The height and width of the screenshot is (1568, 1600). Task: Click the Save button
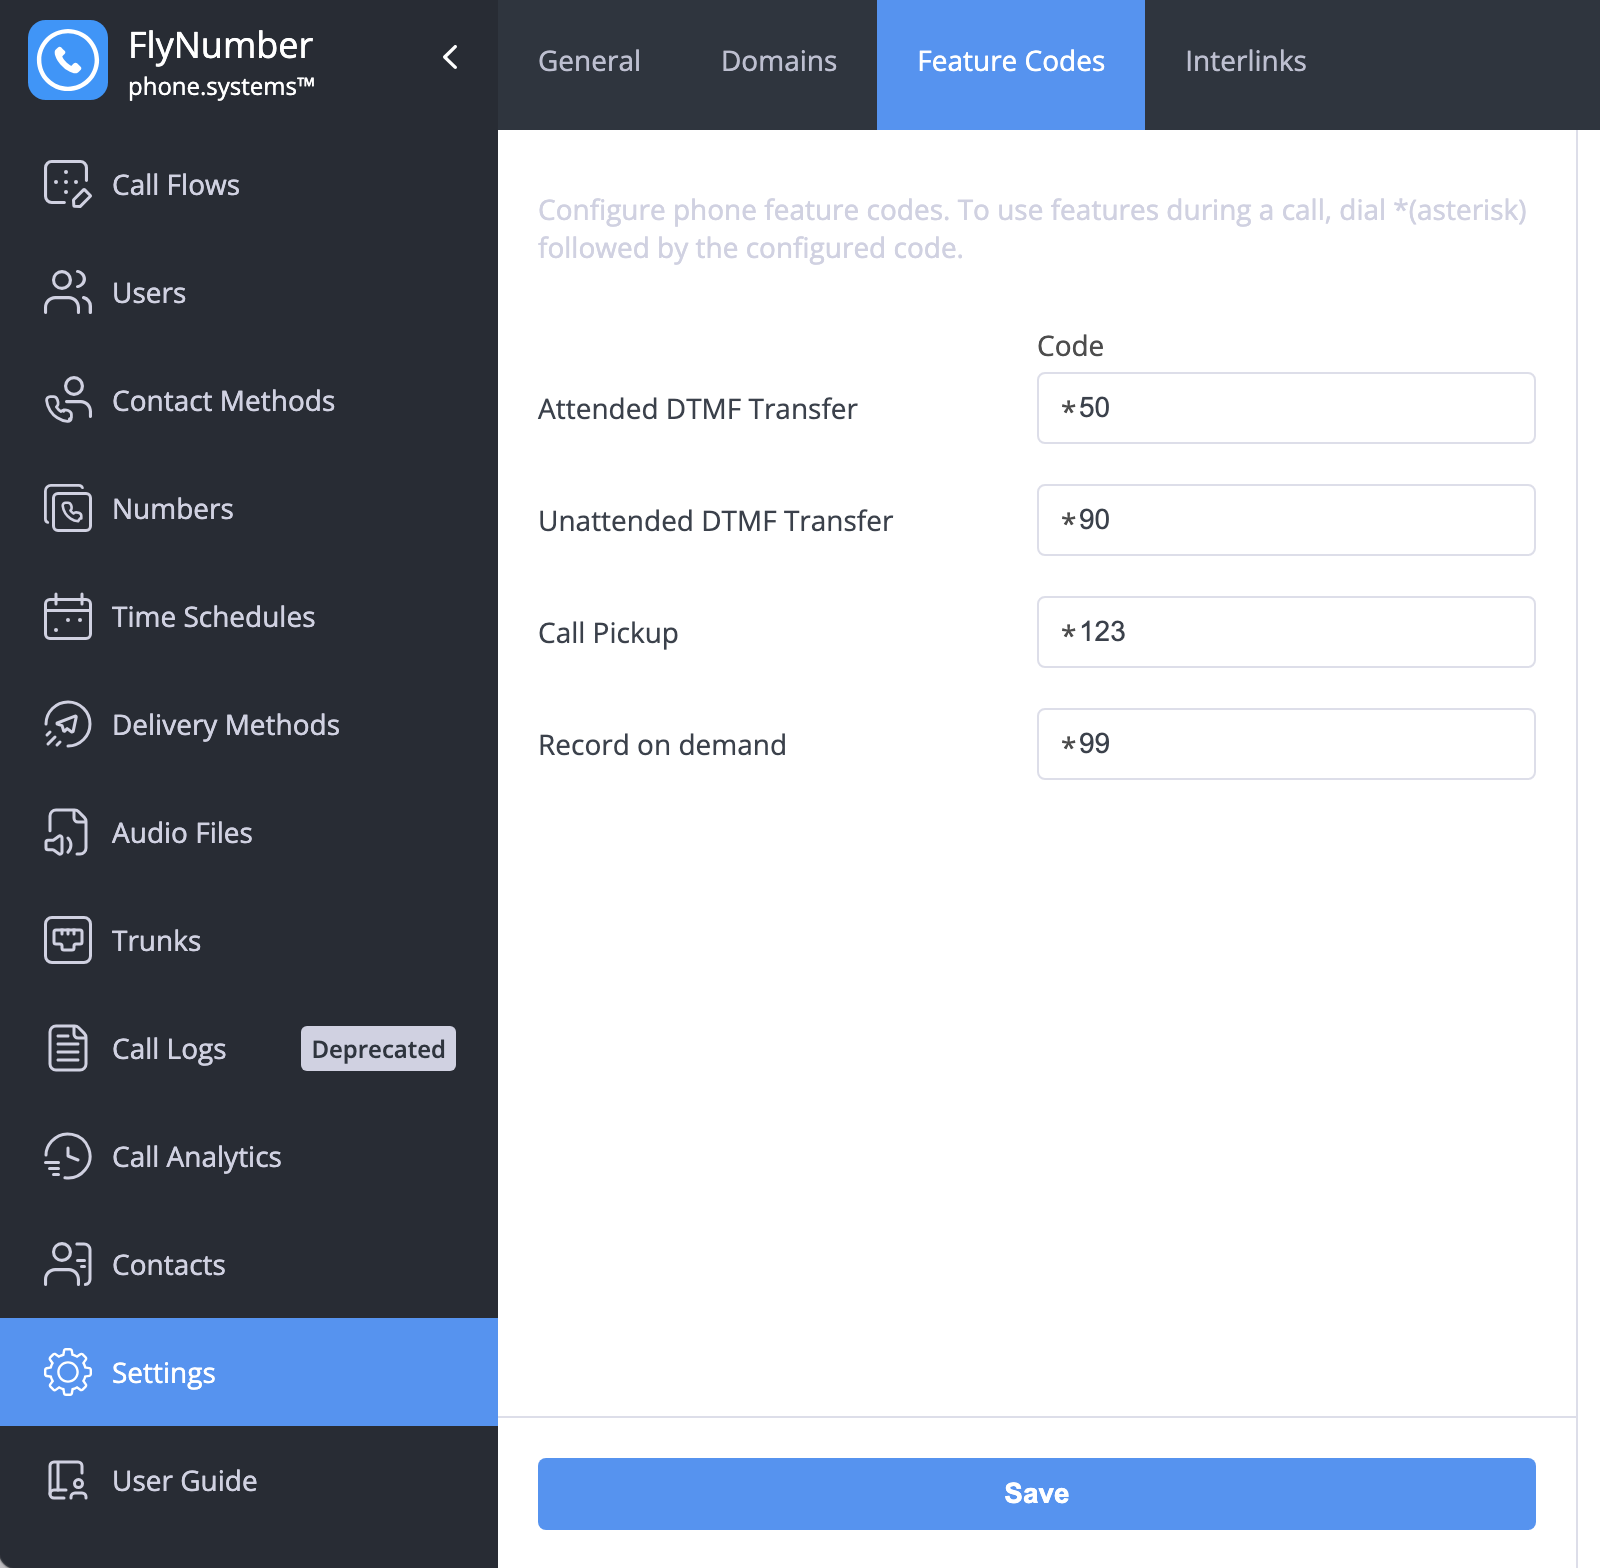tap(1037, 1494)
